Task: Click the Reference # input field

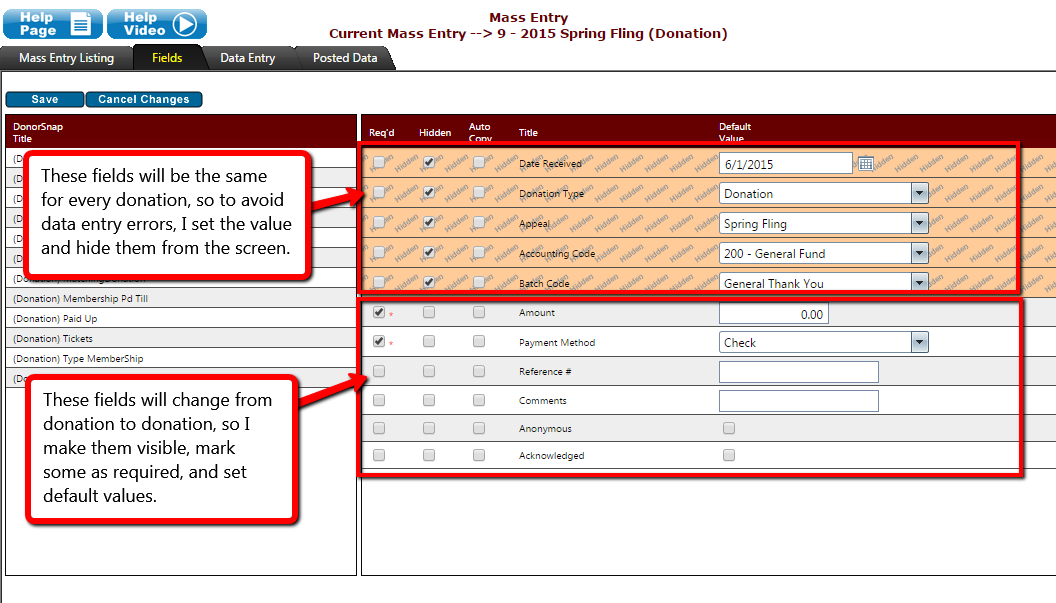Action: [x=798, y=372]
